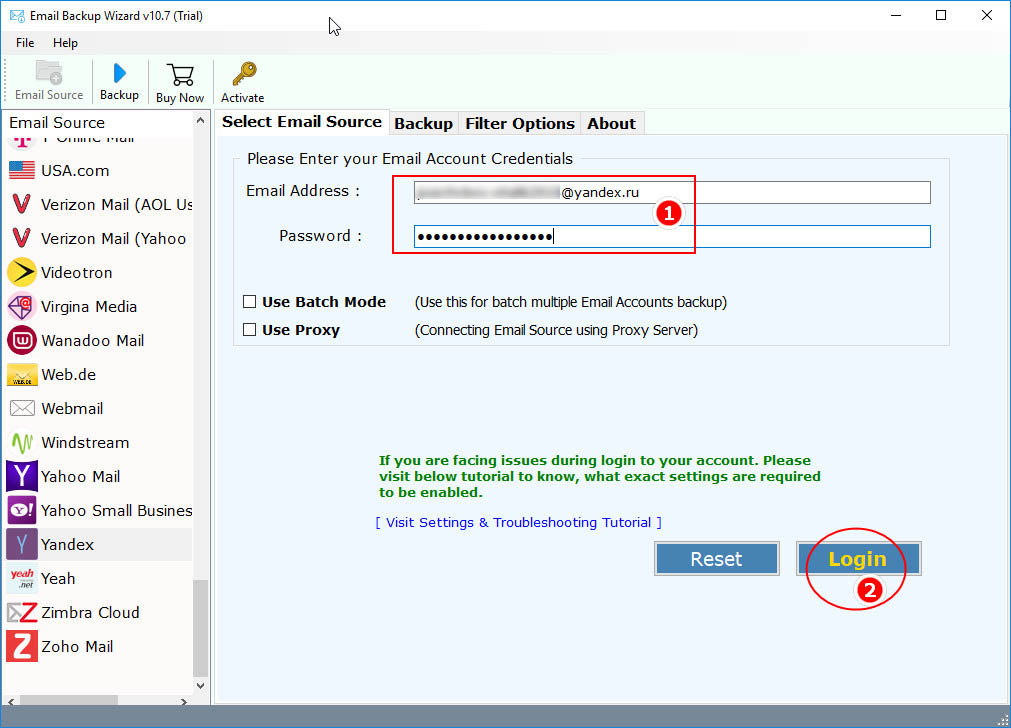Select Verizon Mail (AOL Users) icon
Image resolution: width=1011 pixels, height=728 pixels.
[22, 204]
